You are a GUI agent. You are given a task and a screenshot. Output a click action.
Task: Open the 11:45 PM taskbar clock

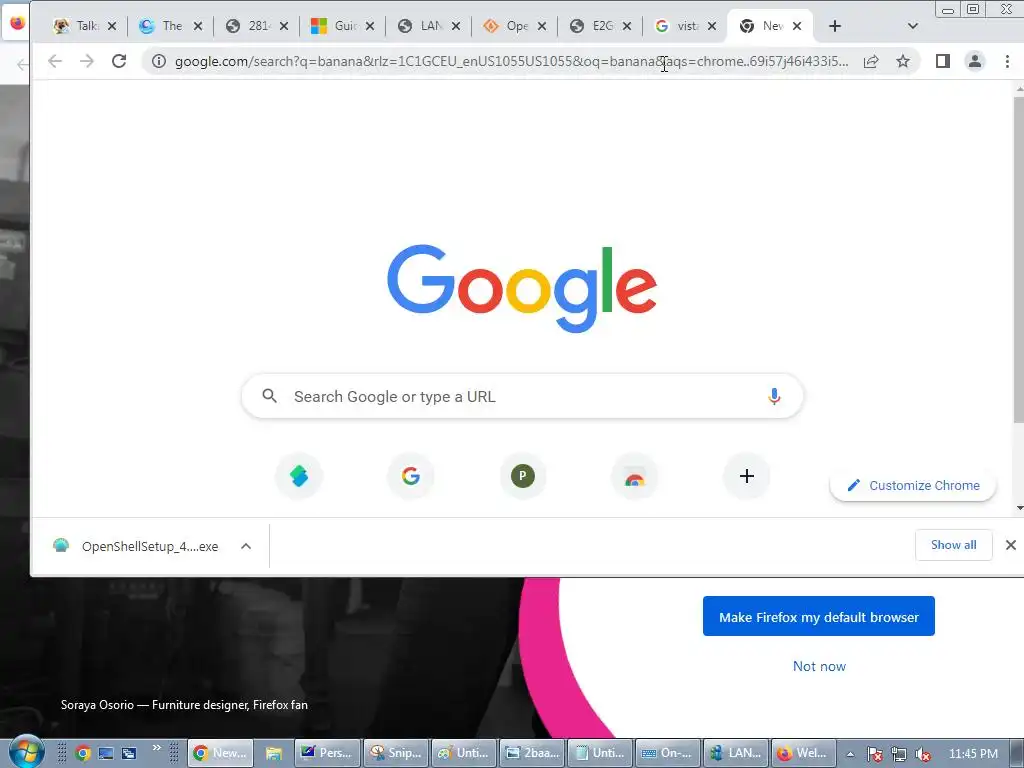[x=973, y=754]
